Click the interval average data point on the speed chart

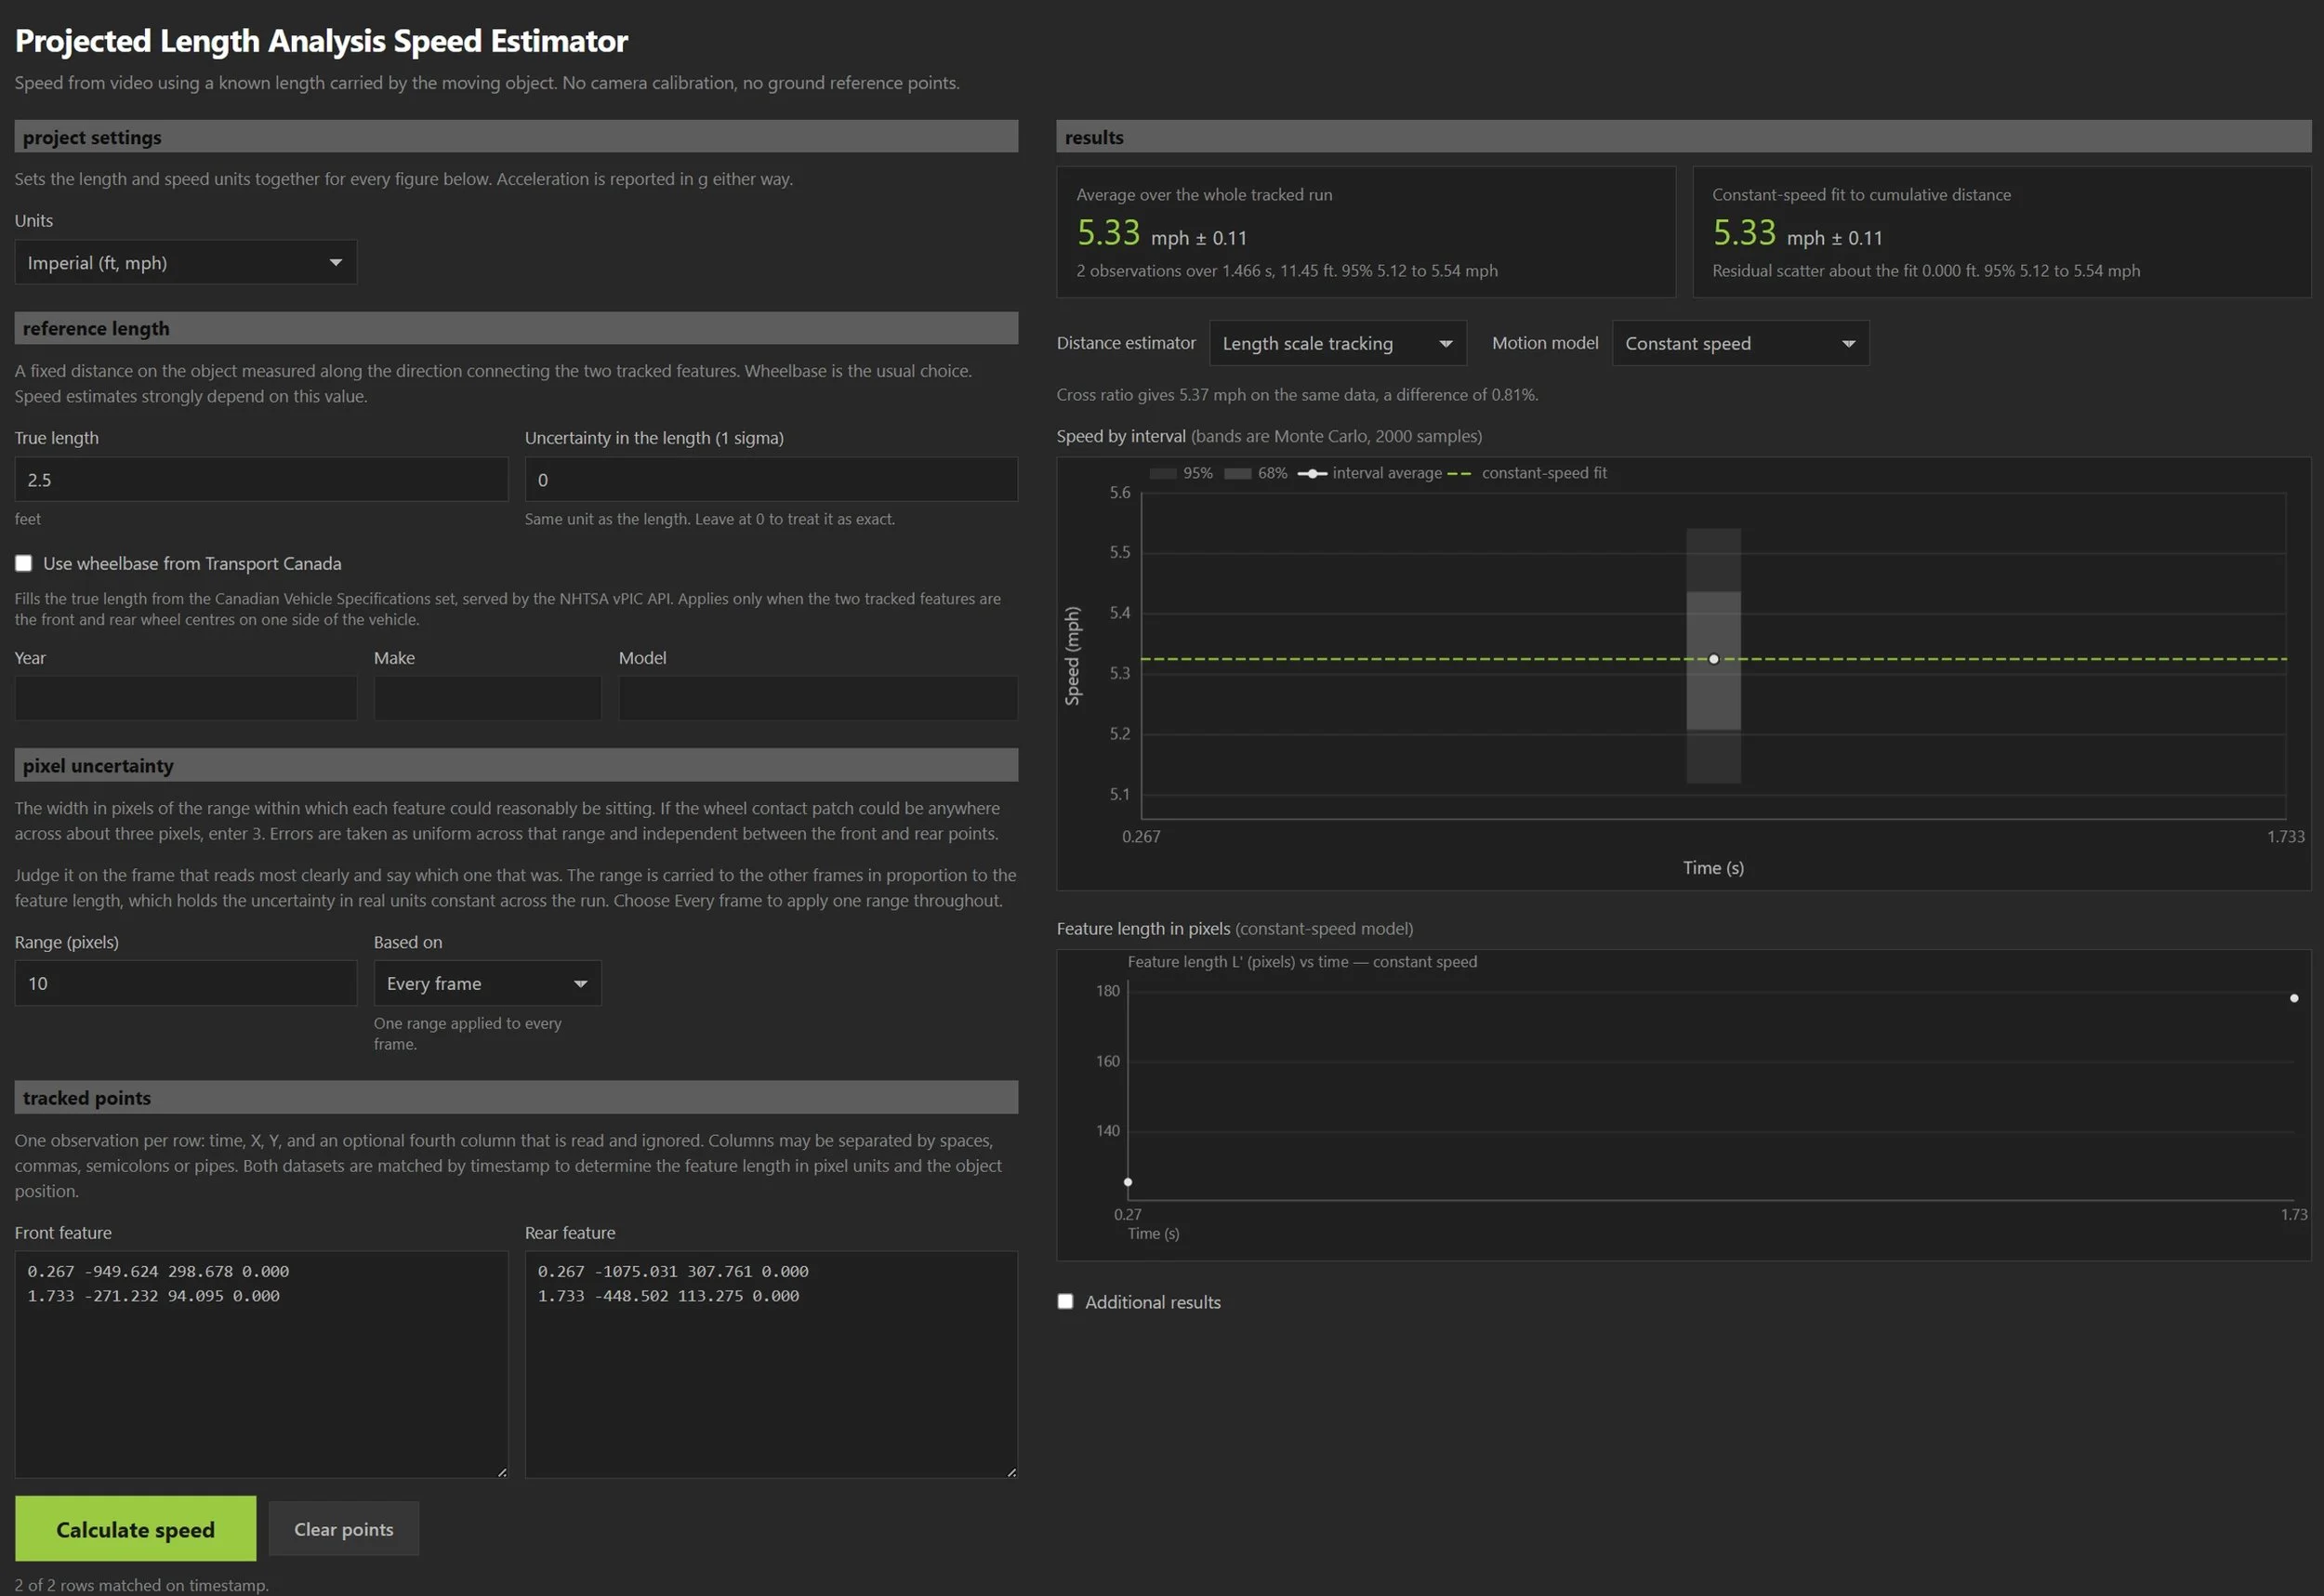pos(1713,659)
